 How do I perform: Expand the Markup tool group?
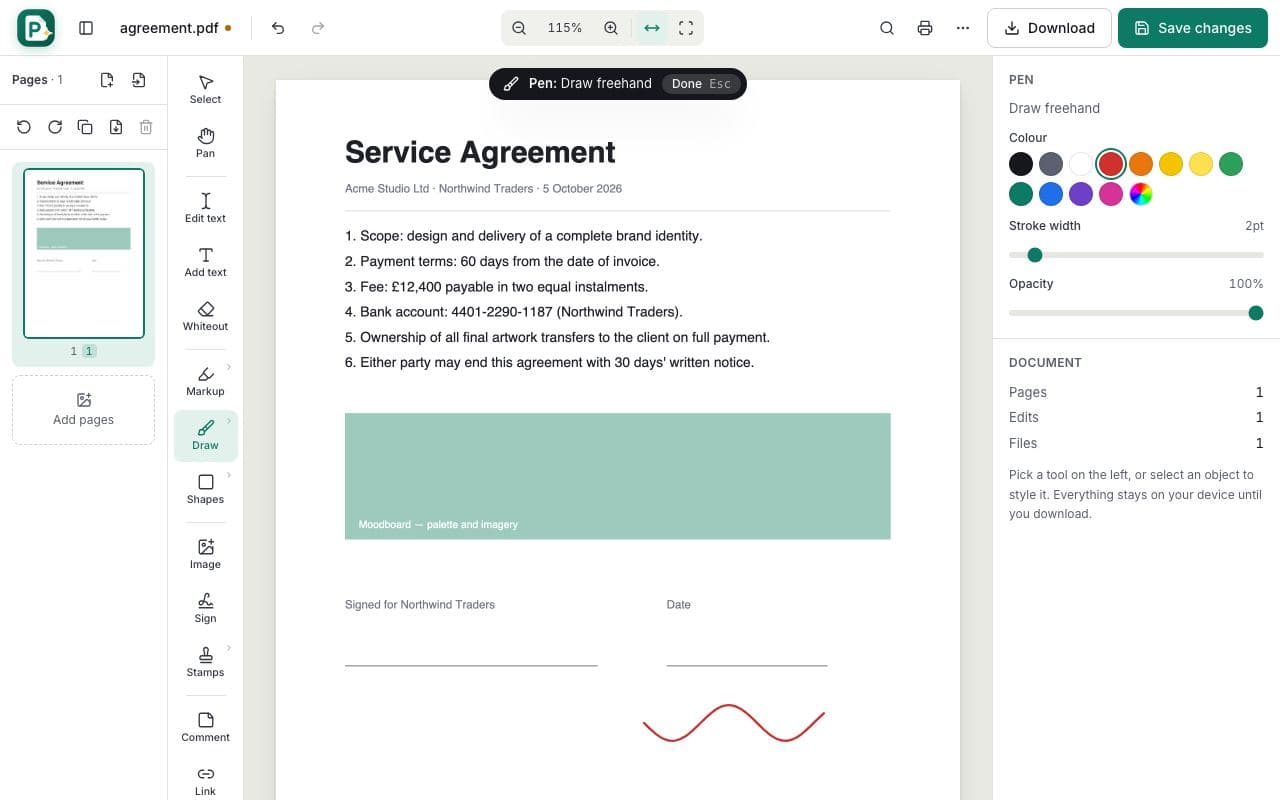(x=229, y=368)
